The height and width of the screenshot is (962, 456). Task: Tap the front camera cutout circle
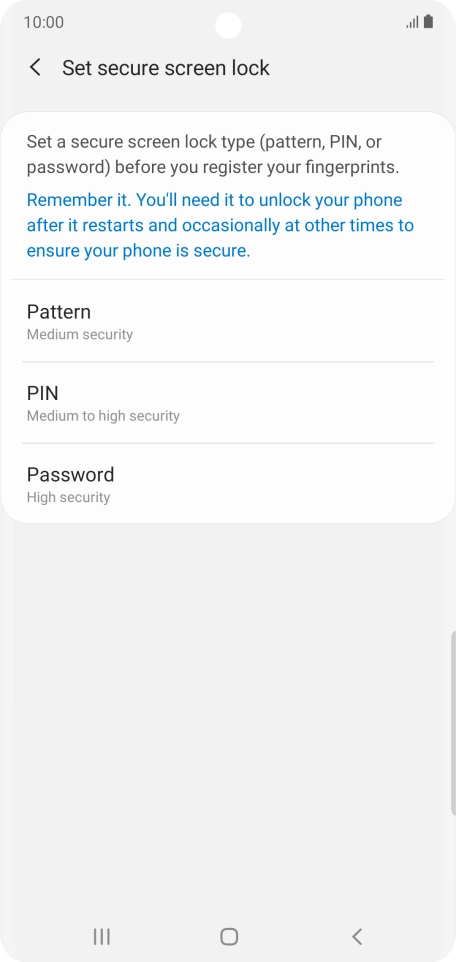click(228, 26)
